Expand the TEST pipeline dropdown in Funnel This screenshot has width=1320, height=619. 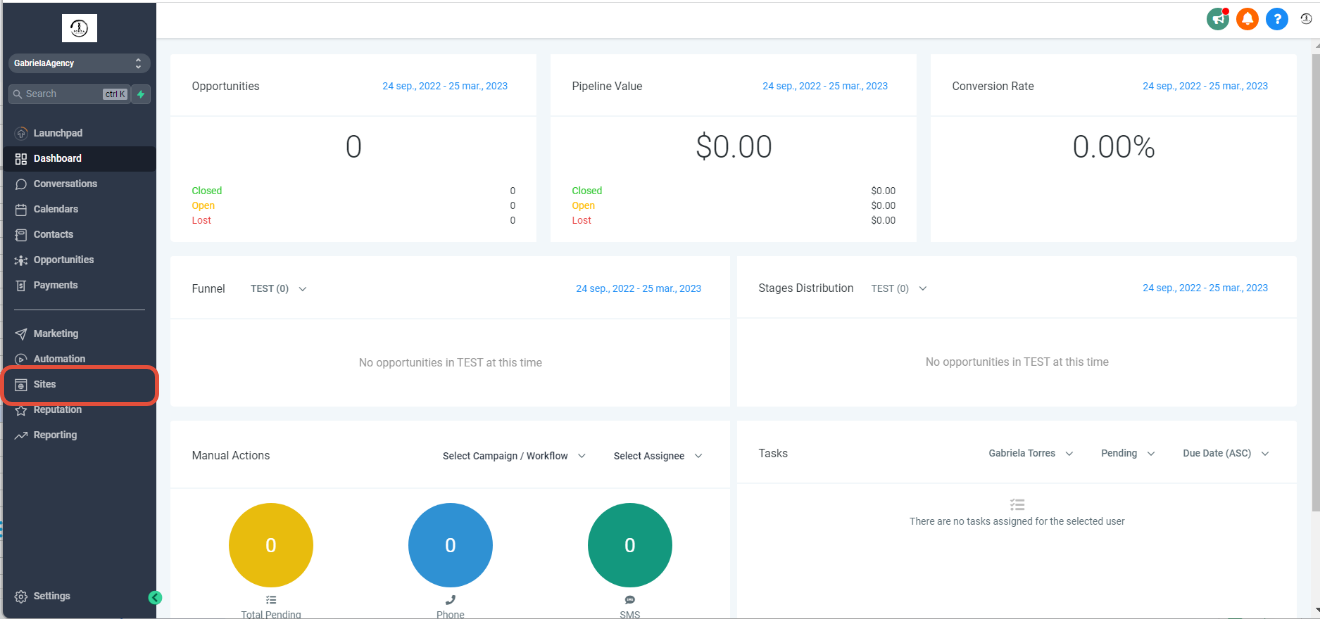click(278, 288)
